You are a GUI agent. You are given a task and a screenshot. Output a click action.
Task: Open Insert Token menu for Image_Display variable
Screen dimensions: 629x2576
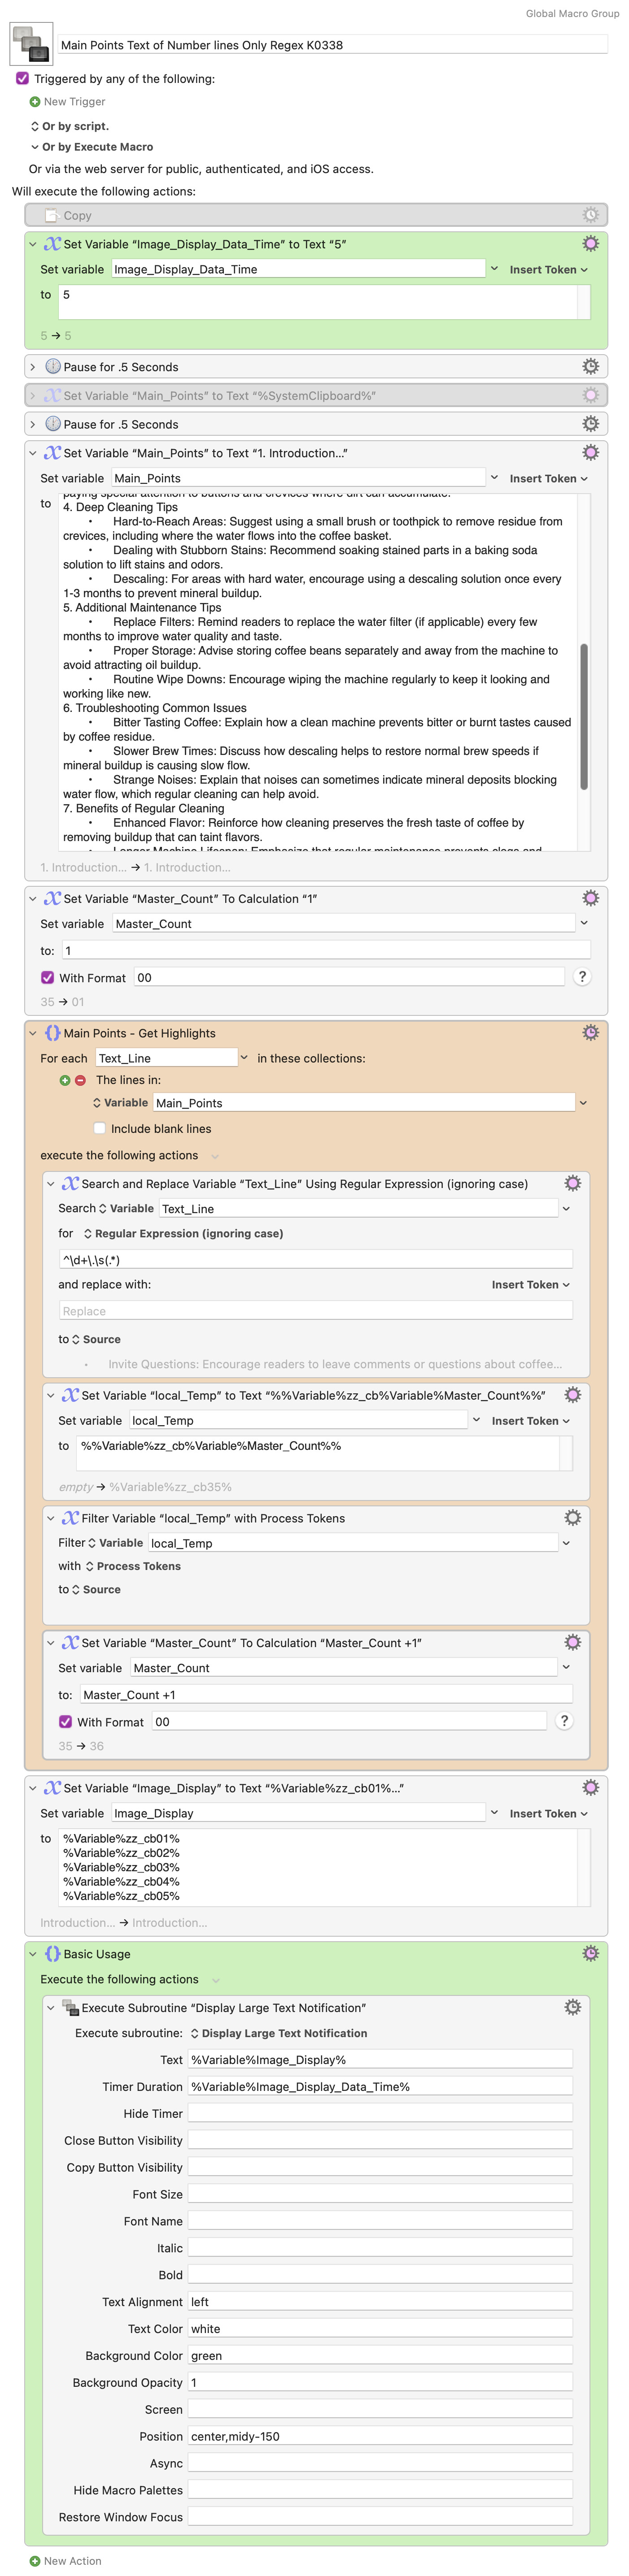[x=548, y=1813]
